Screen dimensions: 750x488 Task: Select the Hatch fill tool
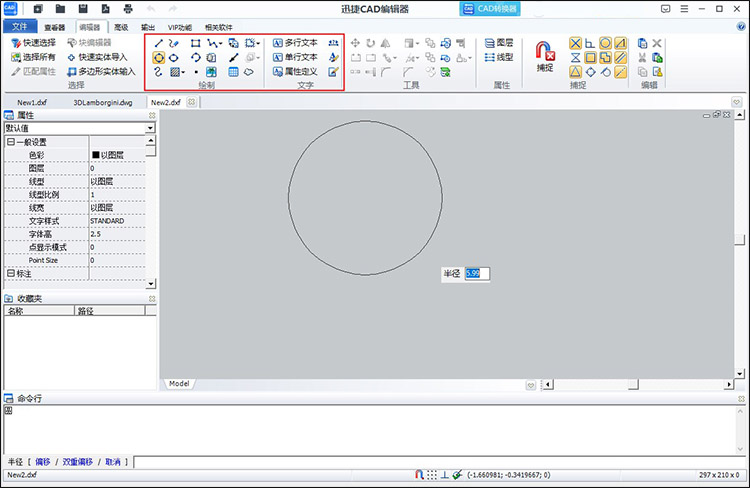click(x=175, y=72)
